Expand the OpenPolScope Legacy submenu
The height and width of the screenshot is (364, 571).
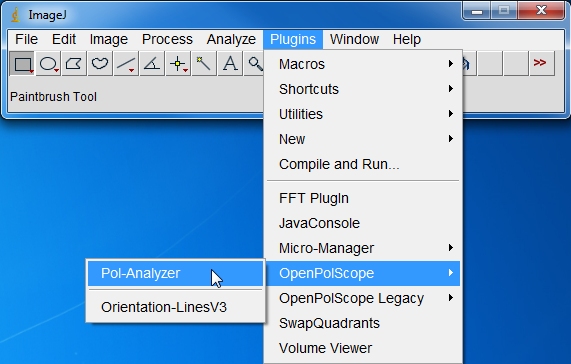click(363, 298)
